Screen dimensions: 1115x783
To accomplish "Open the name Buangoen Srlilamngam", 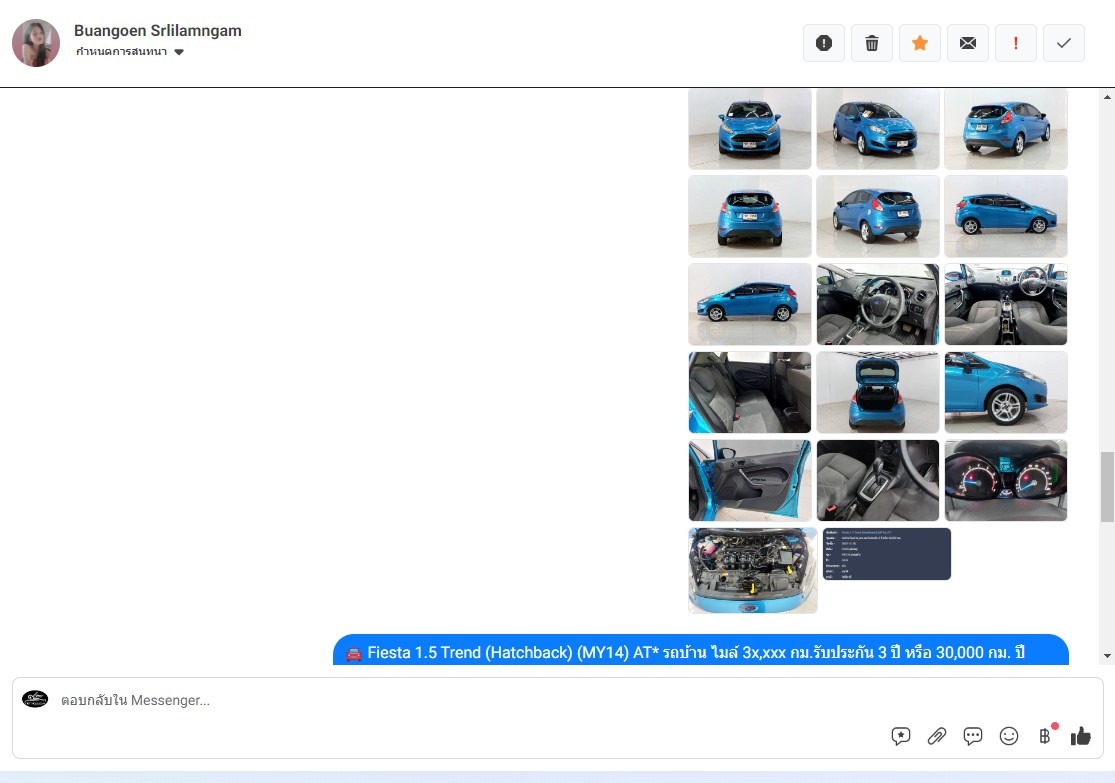I will (x=158, y=31).
